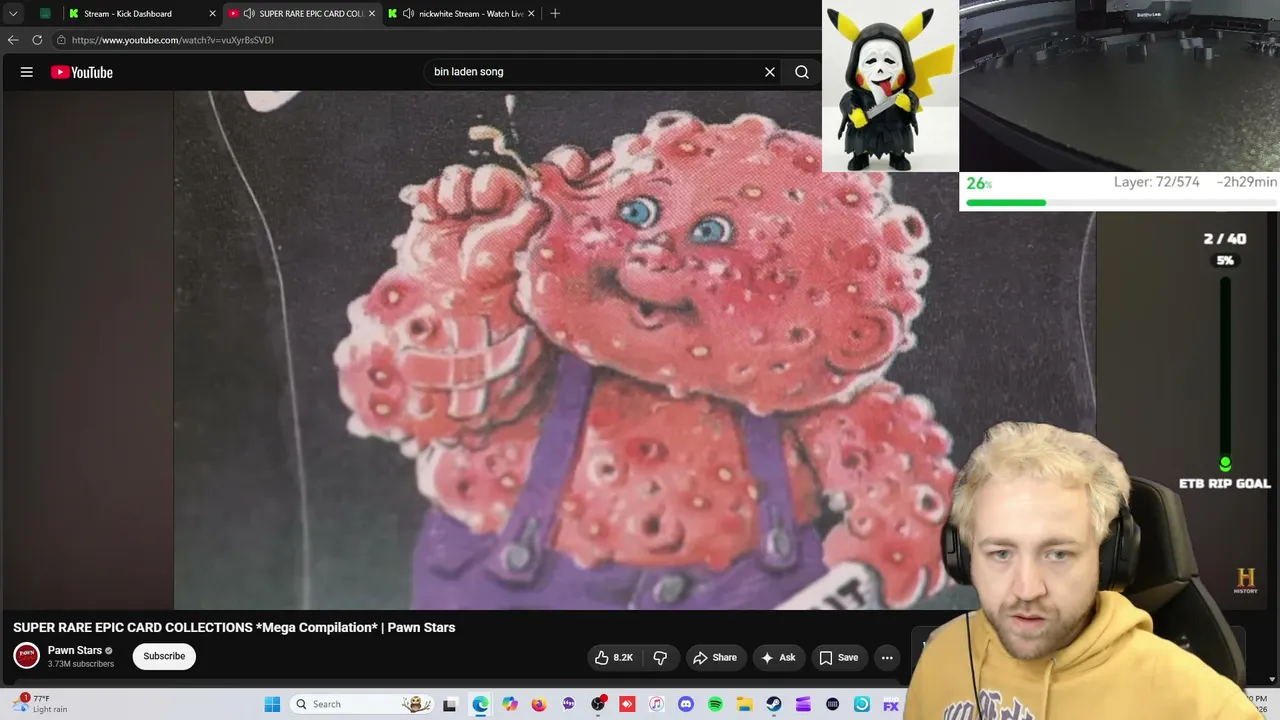The height and width of the screenshot is (720, 1280).
Task: Open a new browser tab
Action: click(x=555, y=13)
